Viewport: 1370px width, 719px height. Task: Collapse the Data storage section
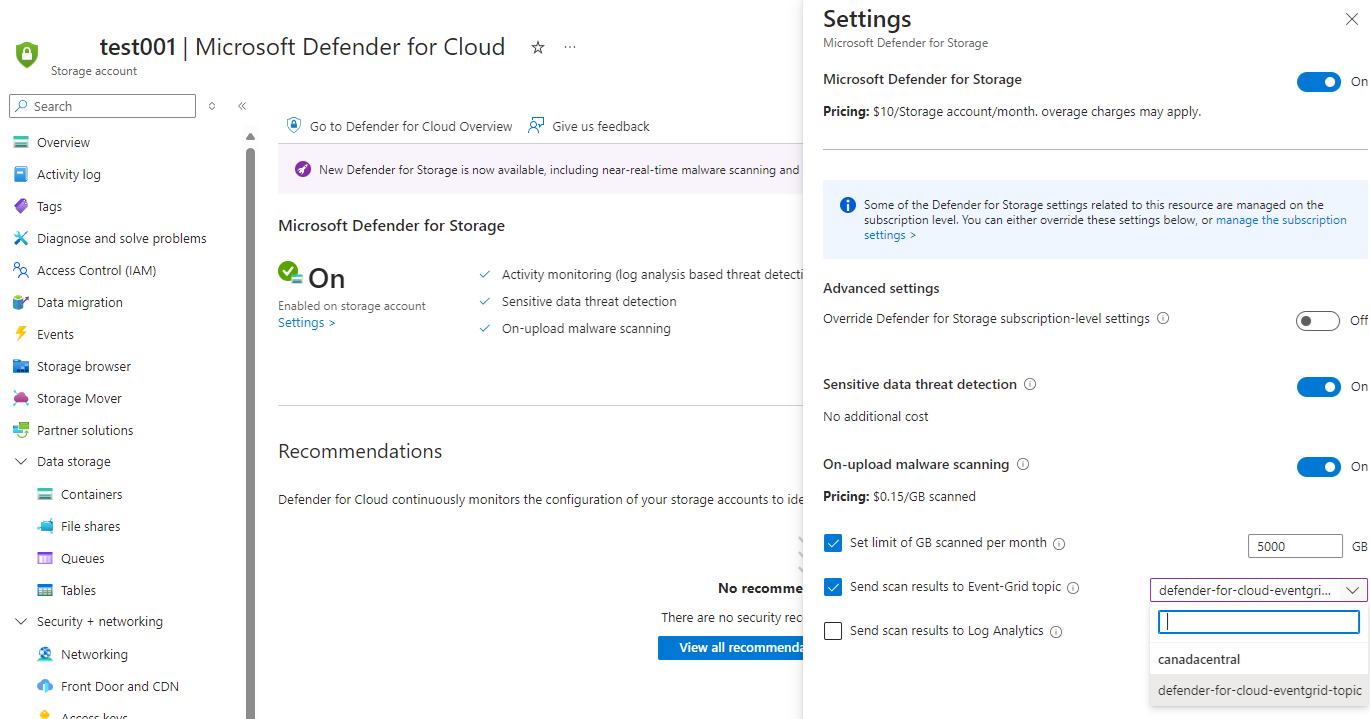coord(21,462)
